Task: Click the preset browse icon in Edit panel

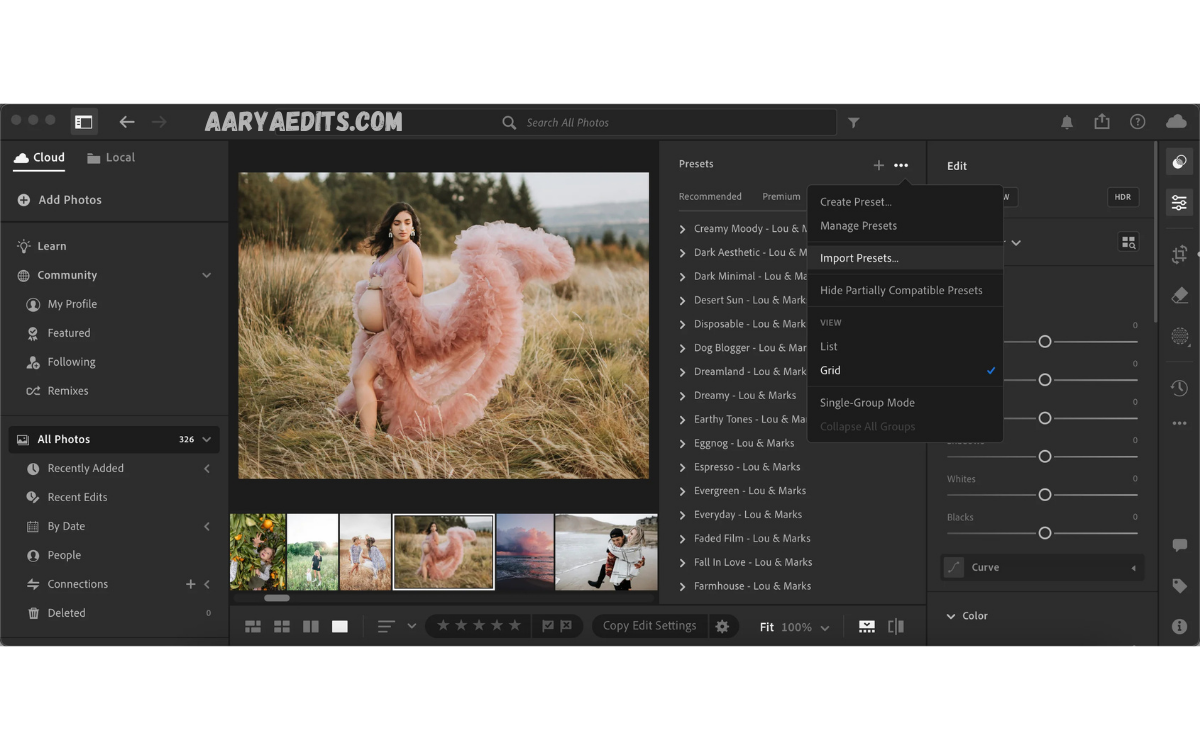Action: [x=1128, y=242]
